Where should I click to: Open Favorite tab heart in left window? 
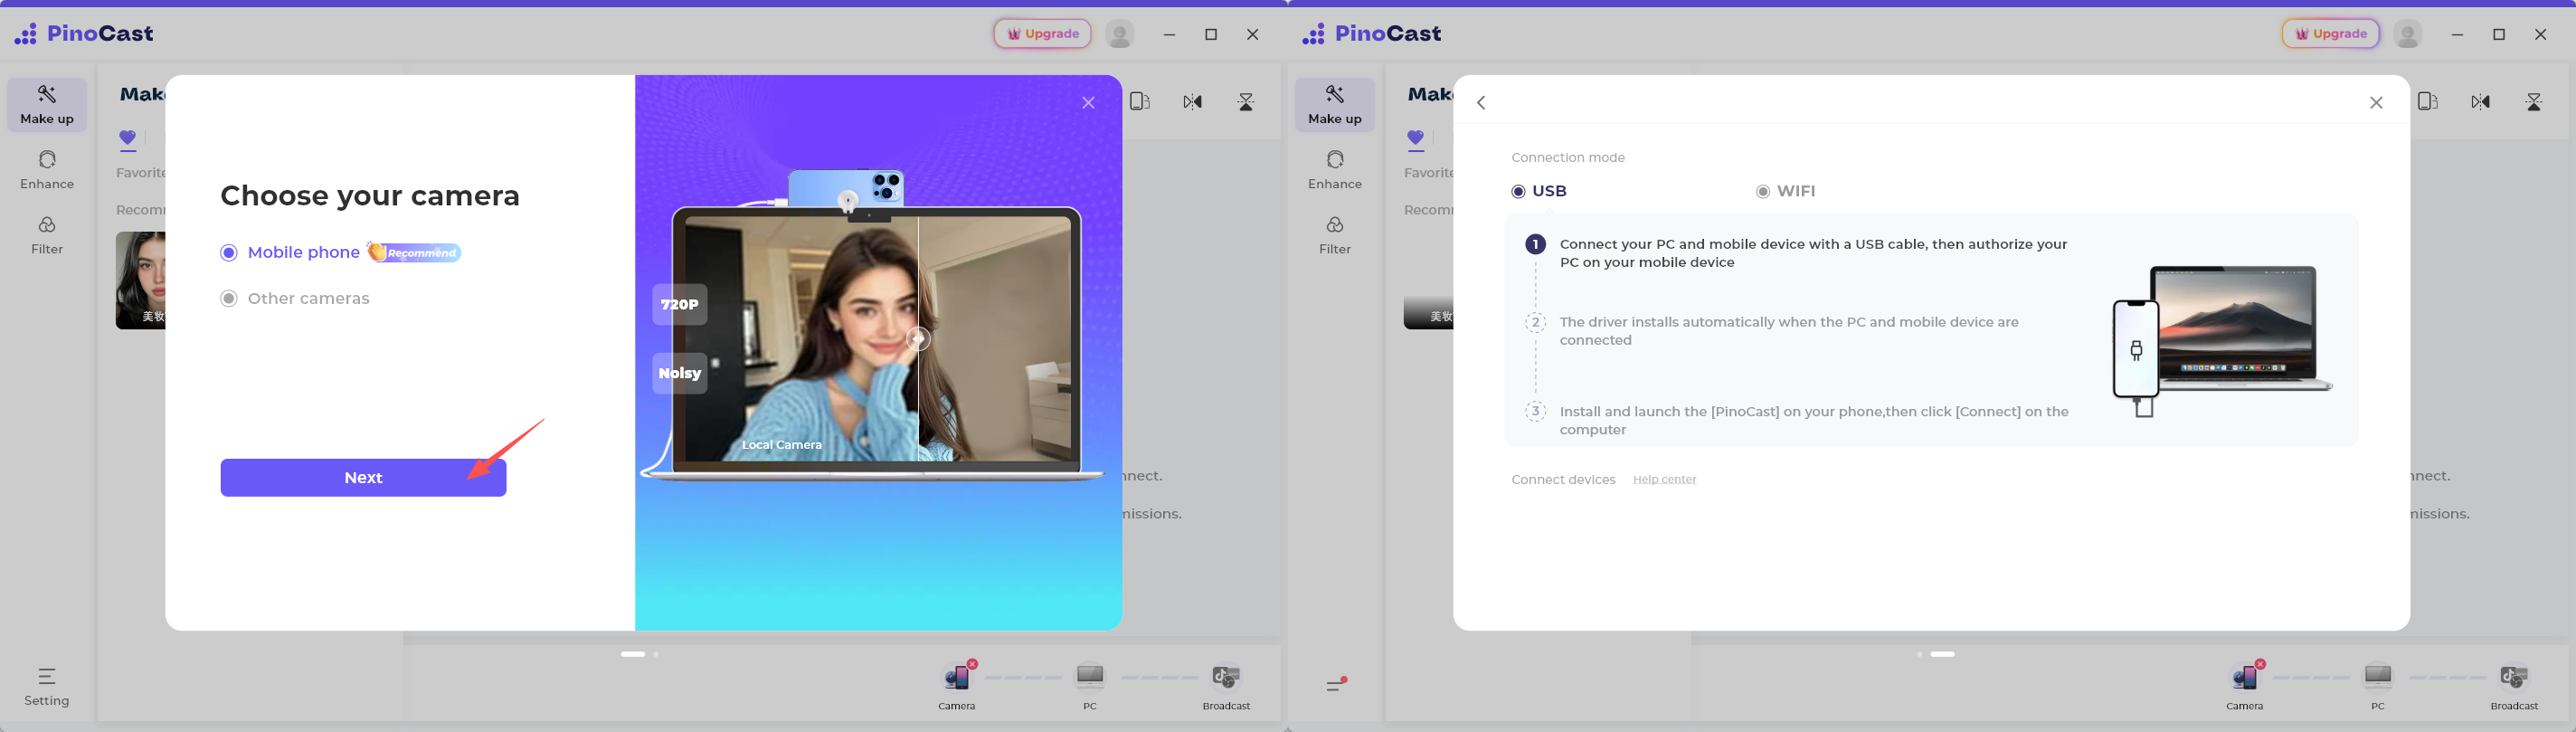127,138
